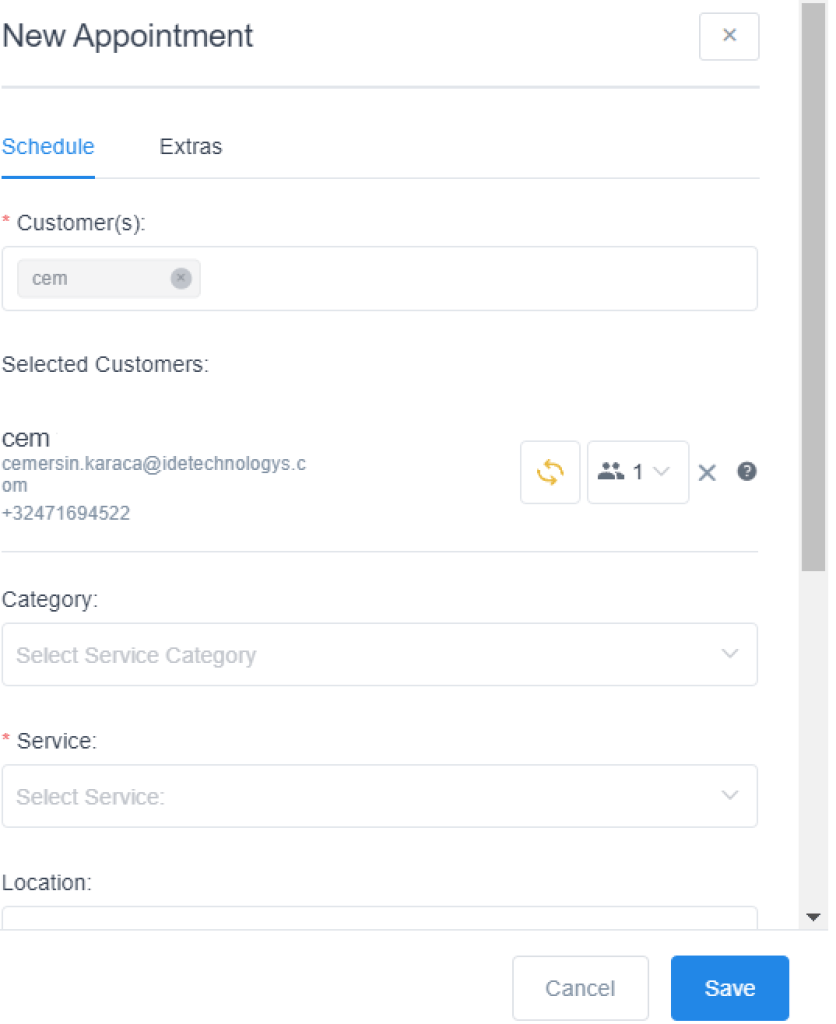Click the scrollbar down arrow
Screen dimensions: 836x1024
tap(813, 916)
